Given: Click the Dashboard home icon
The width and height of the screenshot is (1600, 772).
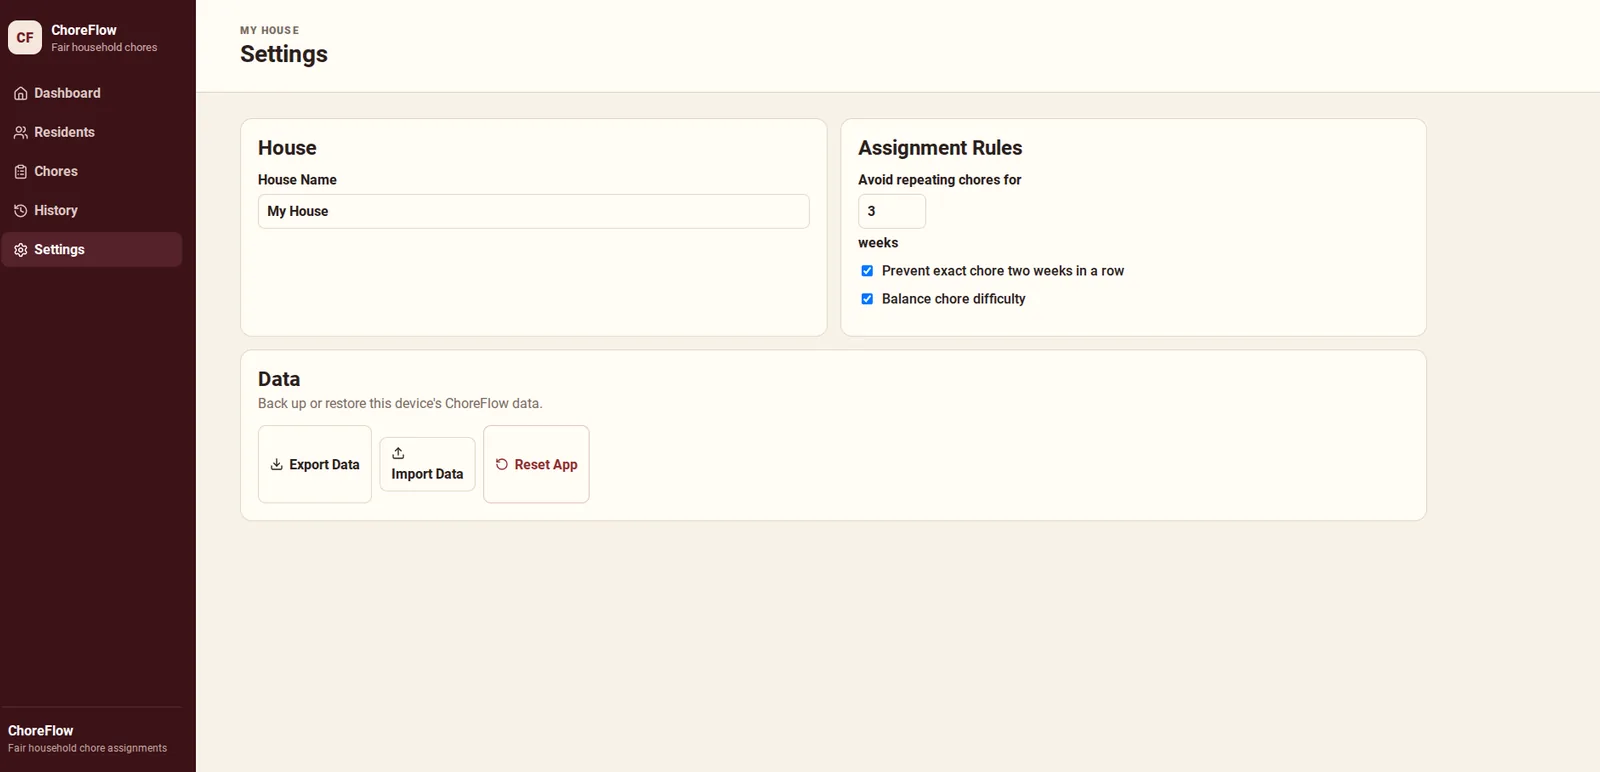Looking at the screenshot, I should 20,93.
